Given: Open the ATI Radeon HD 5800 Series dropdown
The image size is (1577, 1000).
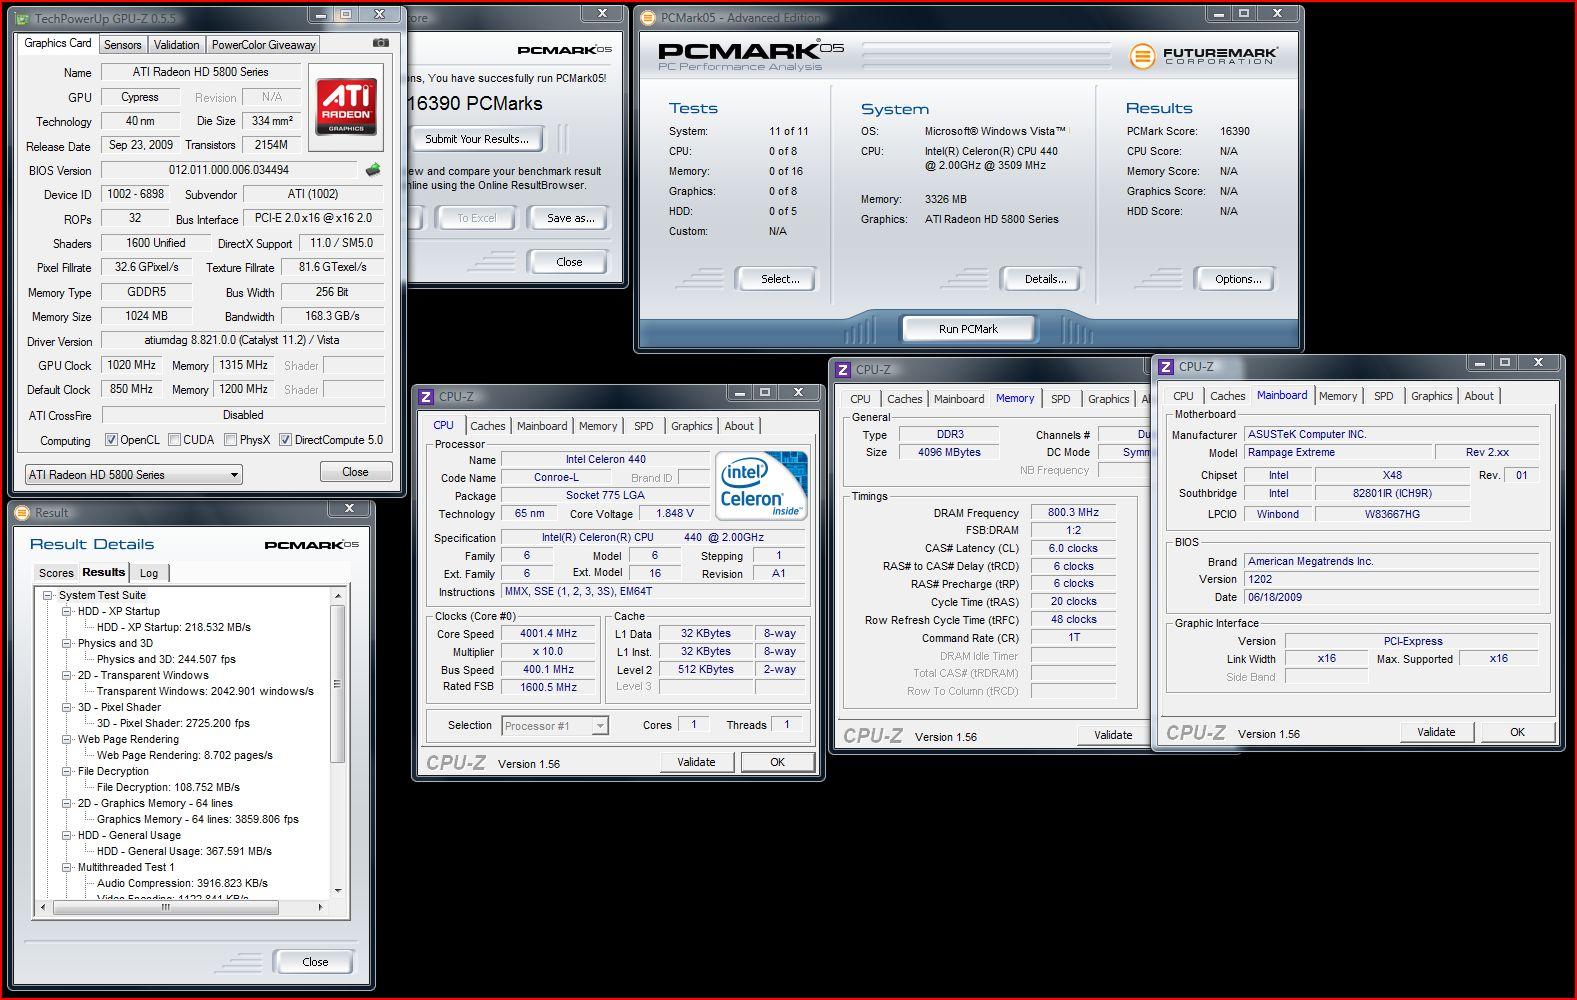Looking at the screenshot, I should click(x=134, y=474).
